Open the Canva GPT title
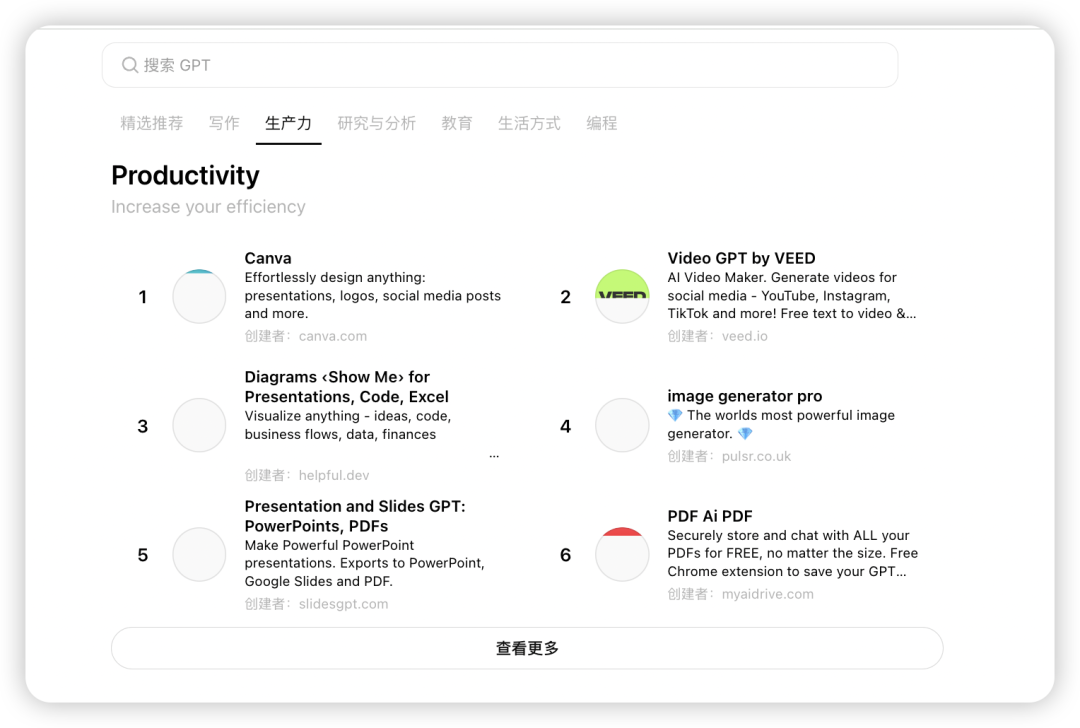 click(x=268, y=258)
